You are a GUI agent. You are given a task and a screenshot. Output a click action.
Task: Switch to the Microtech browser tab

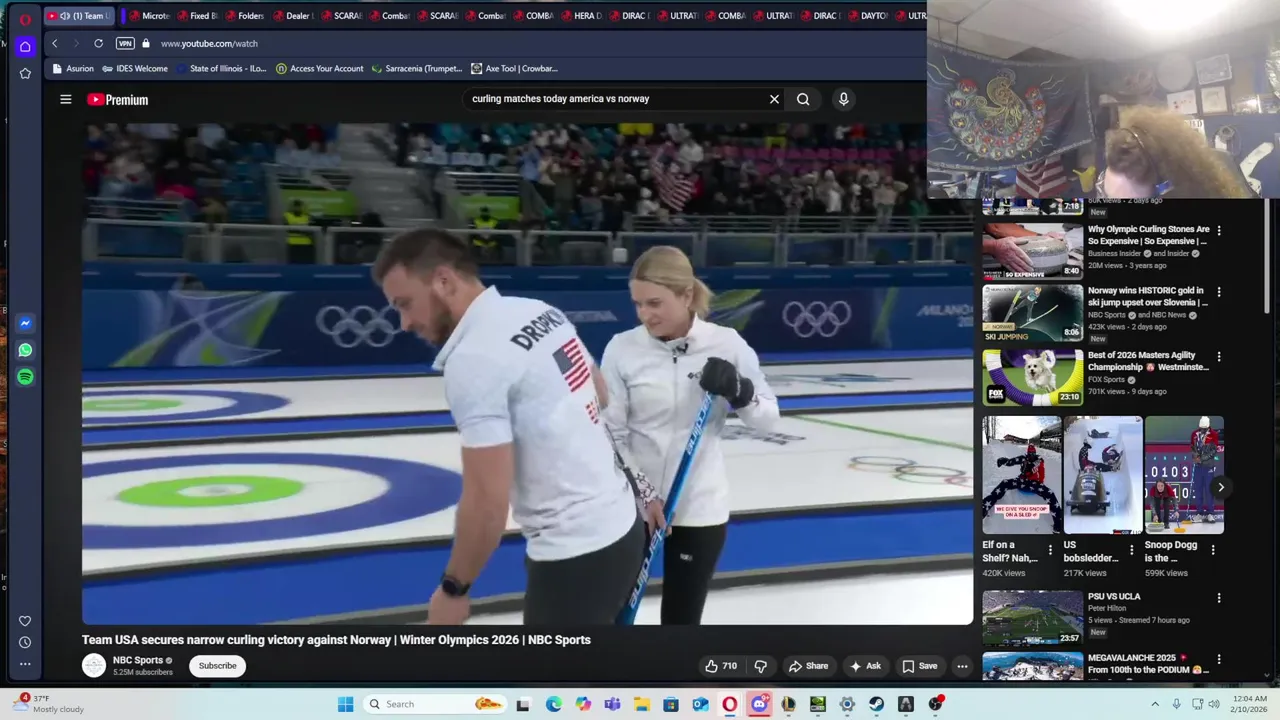148,16
